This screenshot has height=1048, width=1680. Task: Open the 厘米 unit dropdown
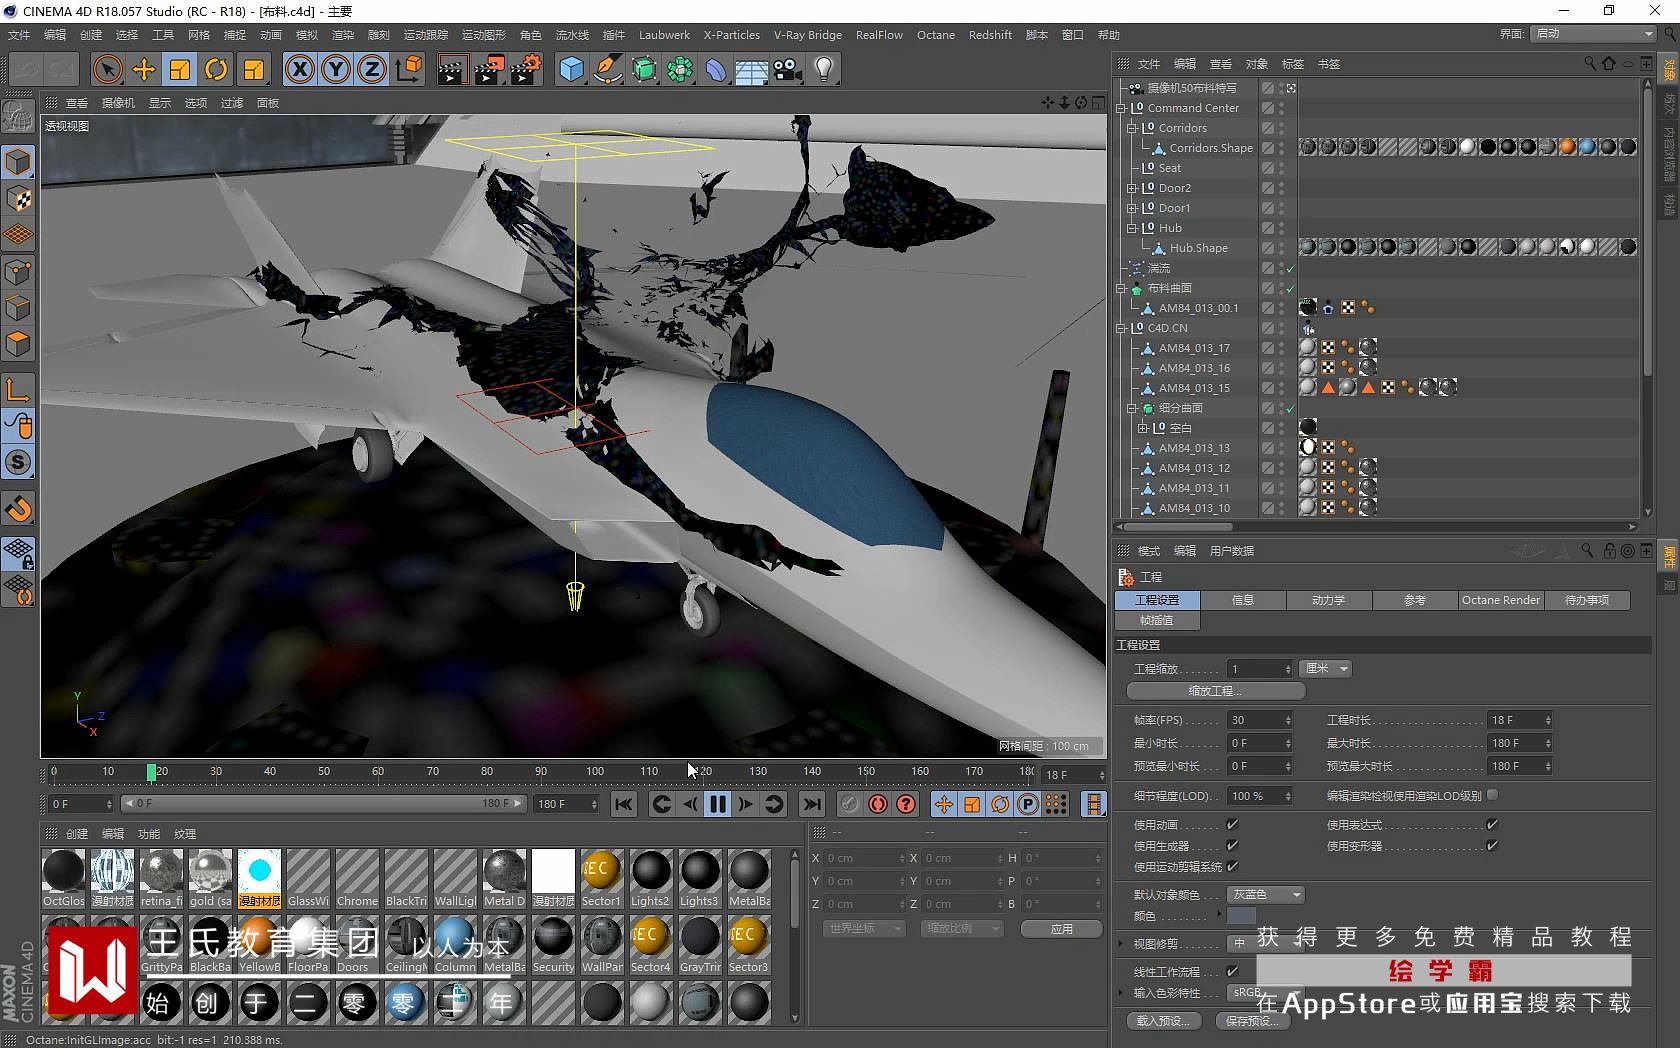[x=1327, y=668]
